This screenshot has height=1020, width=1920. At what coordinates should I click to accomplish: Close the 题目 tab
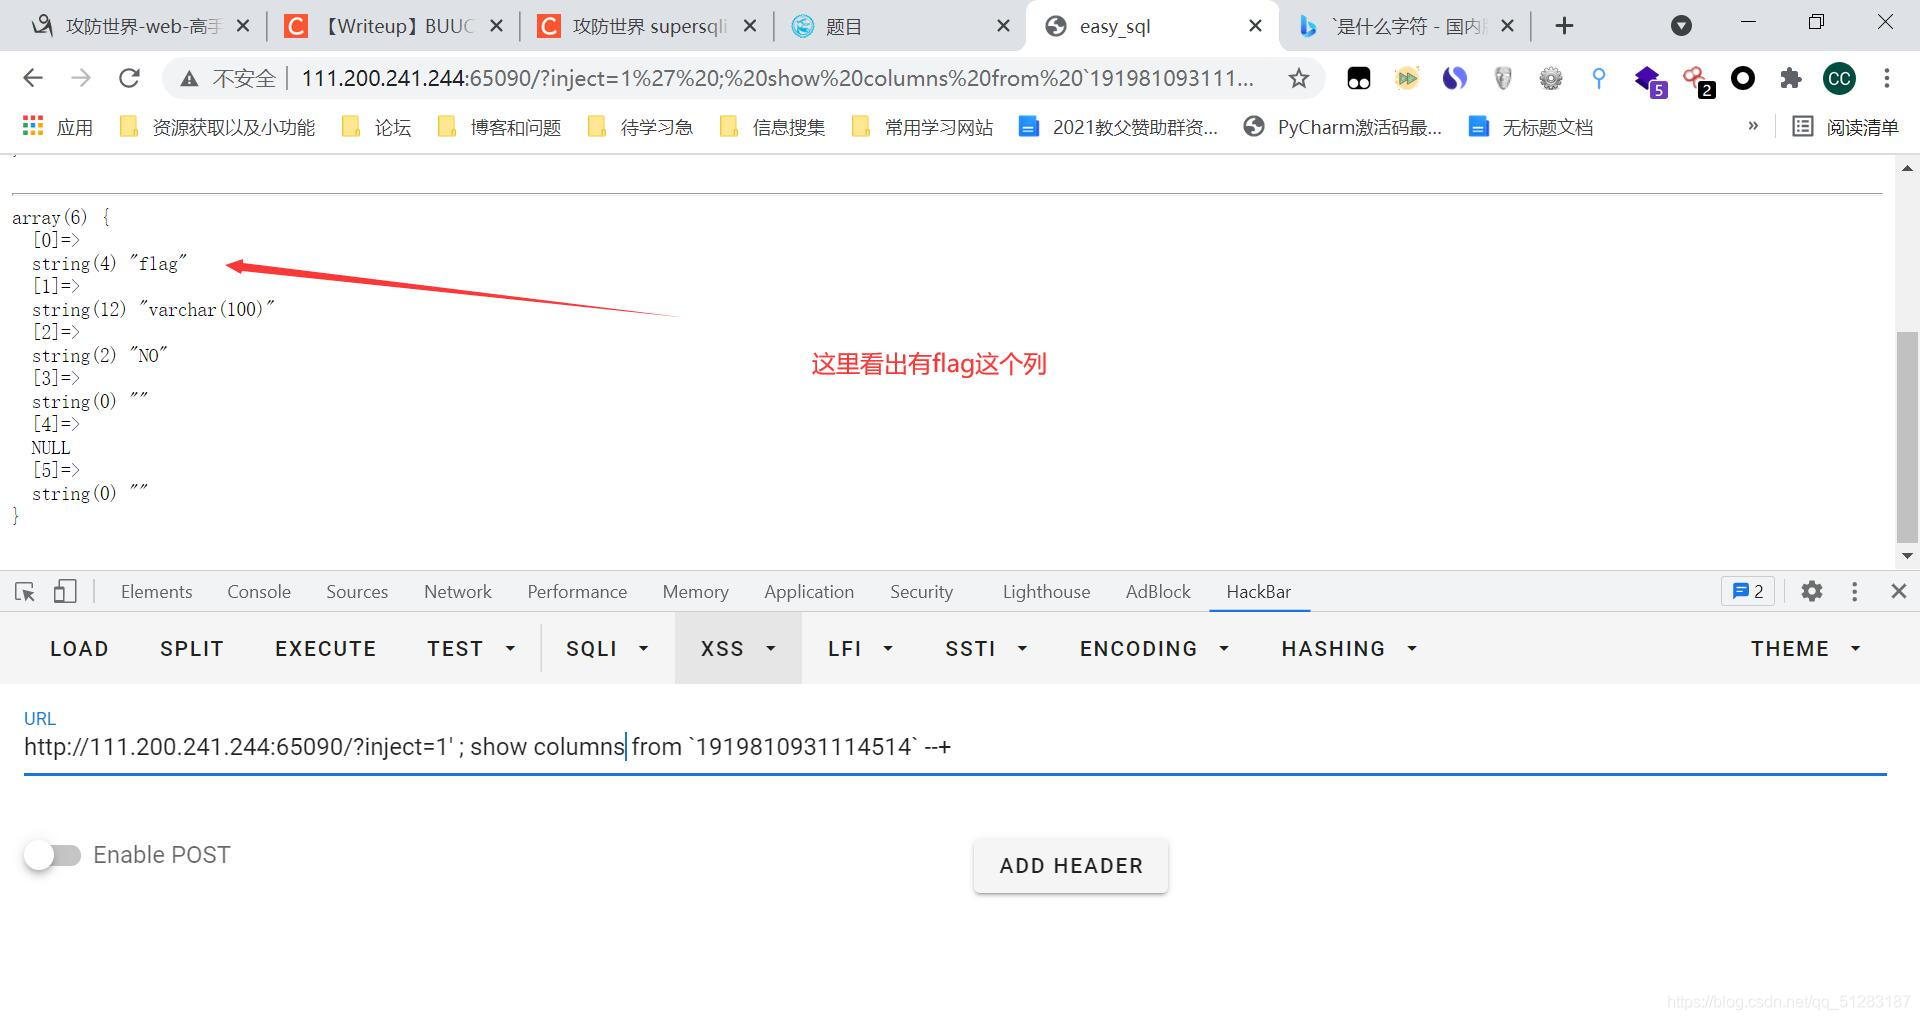1003,26
